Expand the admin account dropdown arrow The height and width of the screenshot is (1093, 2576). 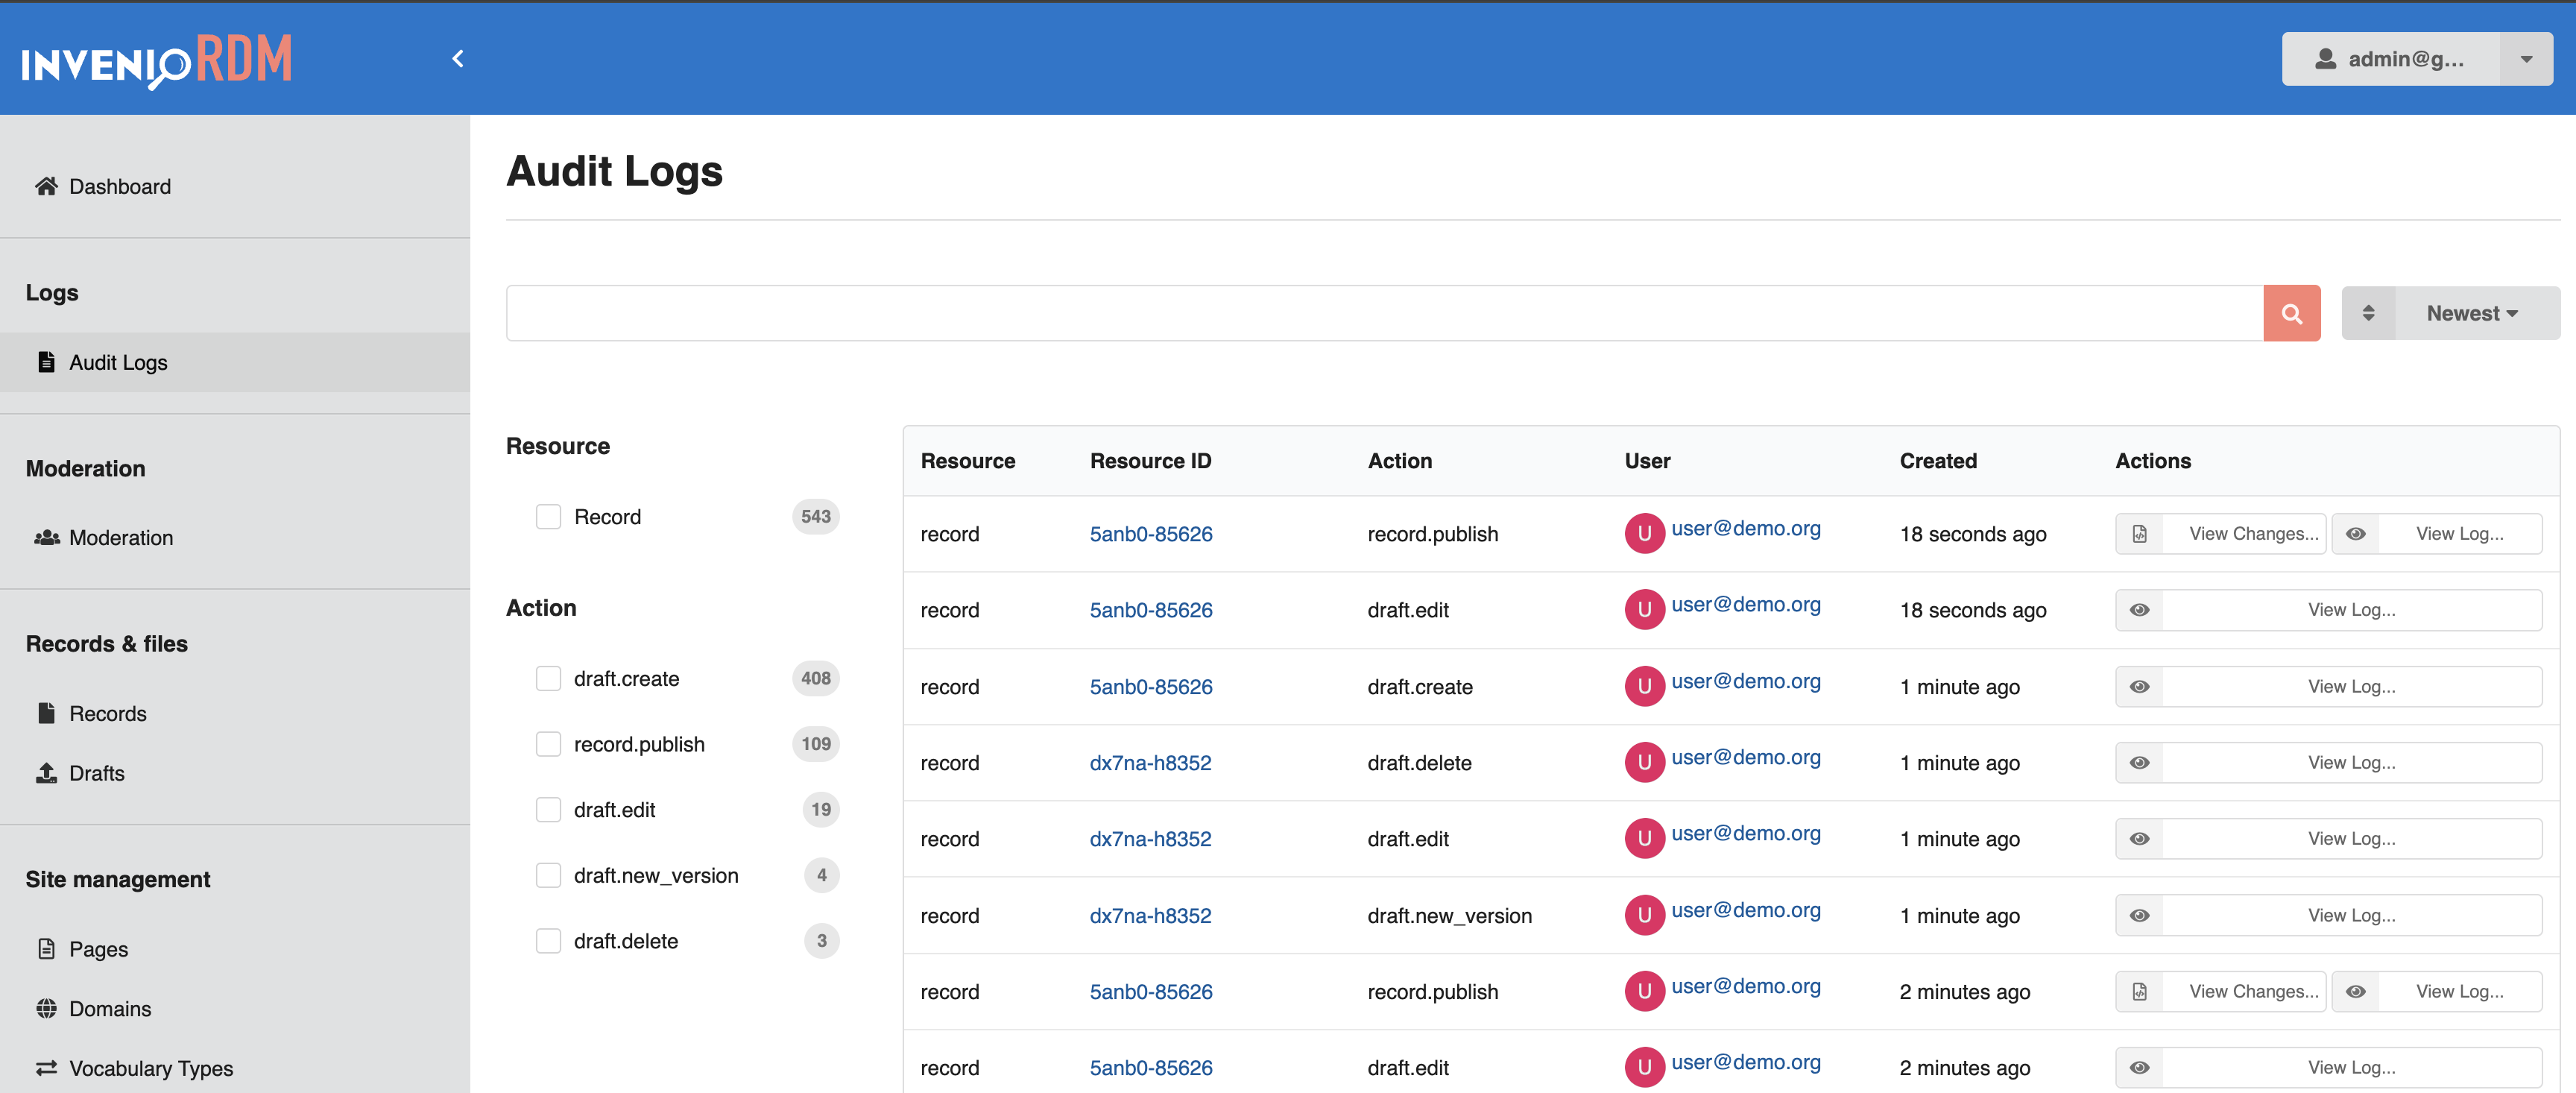click(x=2526, y=59)
